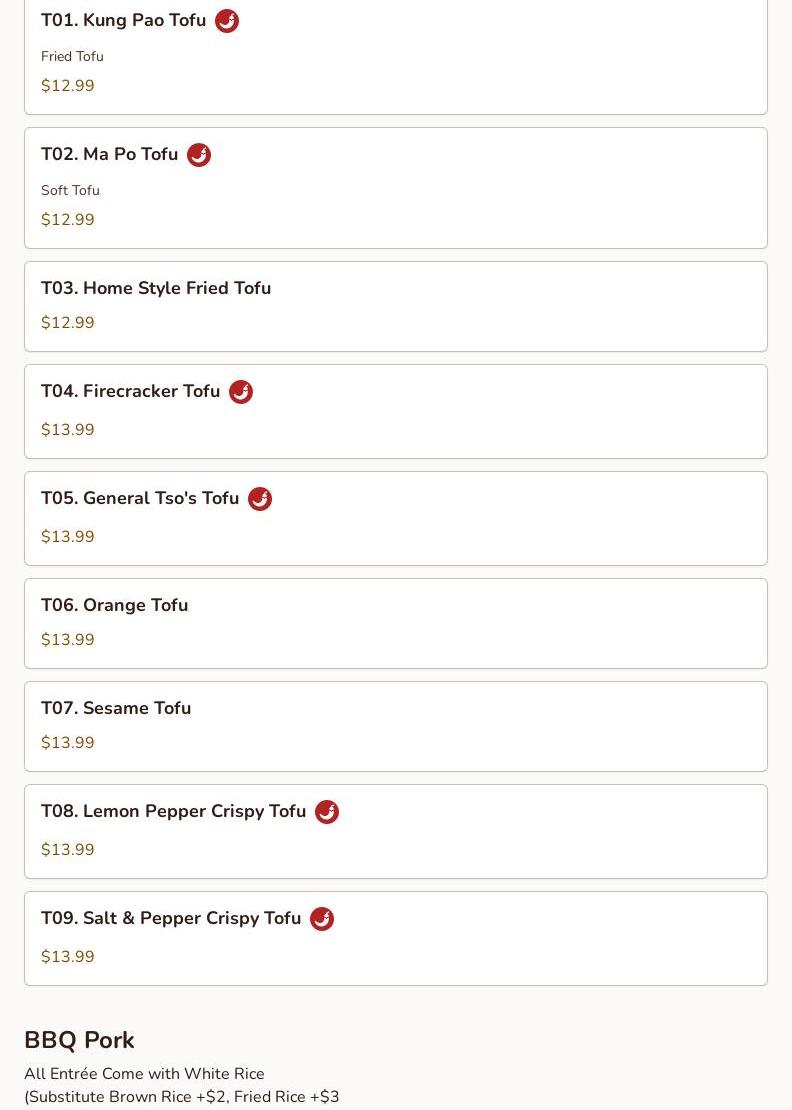Click the spicy icon after Lemon Pepper Crispy Tofu

pos(326,812)
